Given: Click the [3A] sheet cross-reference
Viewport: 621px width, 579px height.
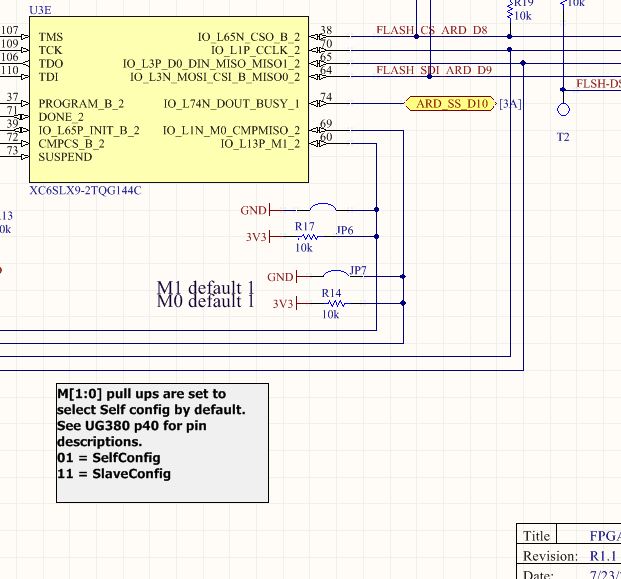Looking at the screenshot, I should [x=509, y=104].
